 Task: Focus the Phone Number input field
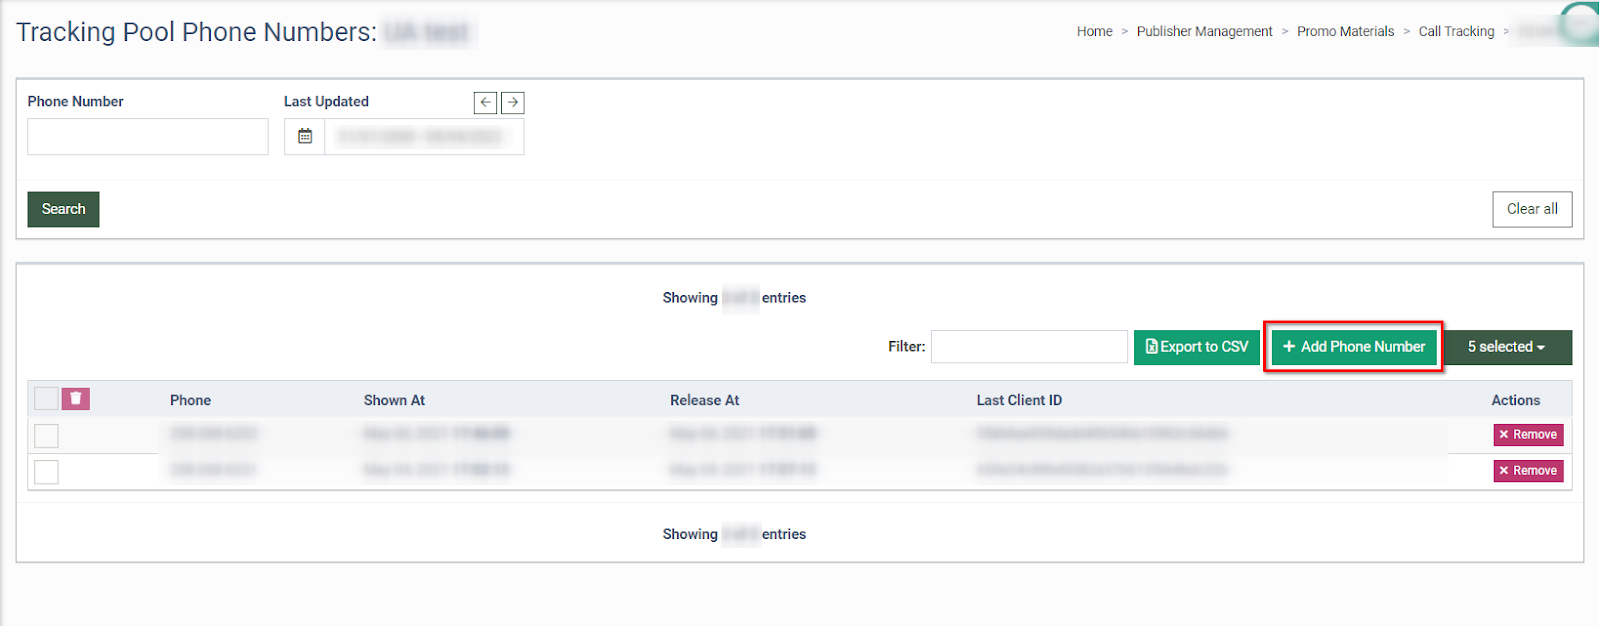point(148,137)
